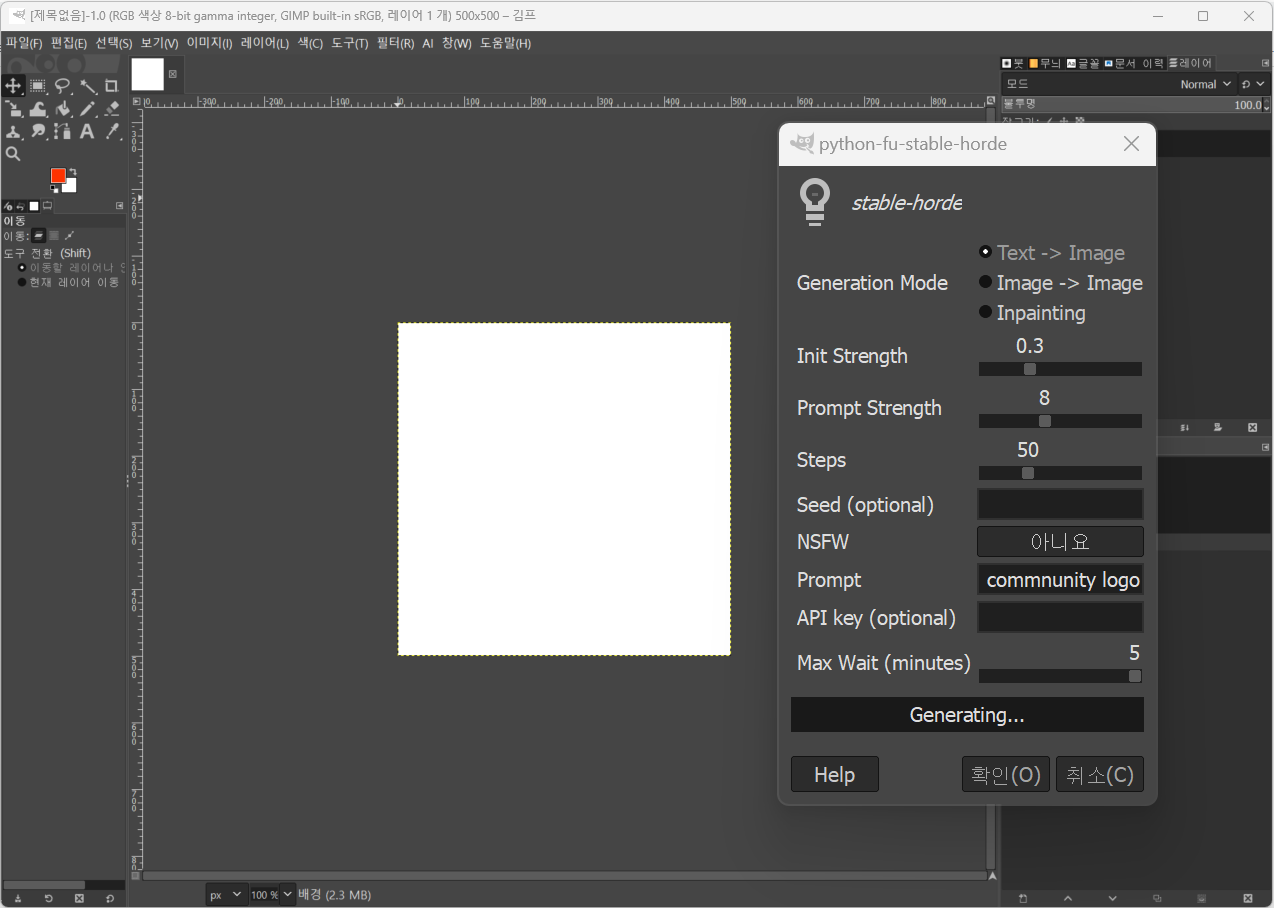
Task: Open the 선택(S) menu
Action: 114,43
